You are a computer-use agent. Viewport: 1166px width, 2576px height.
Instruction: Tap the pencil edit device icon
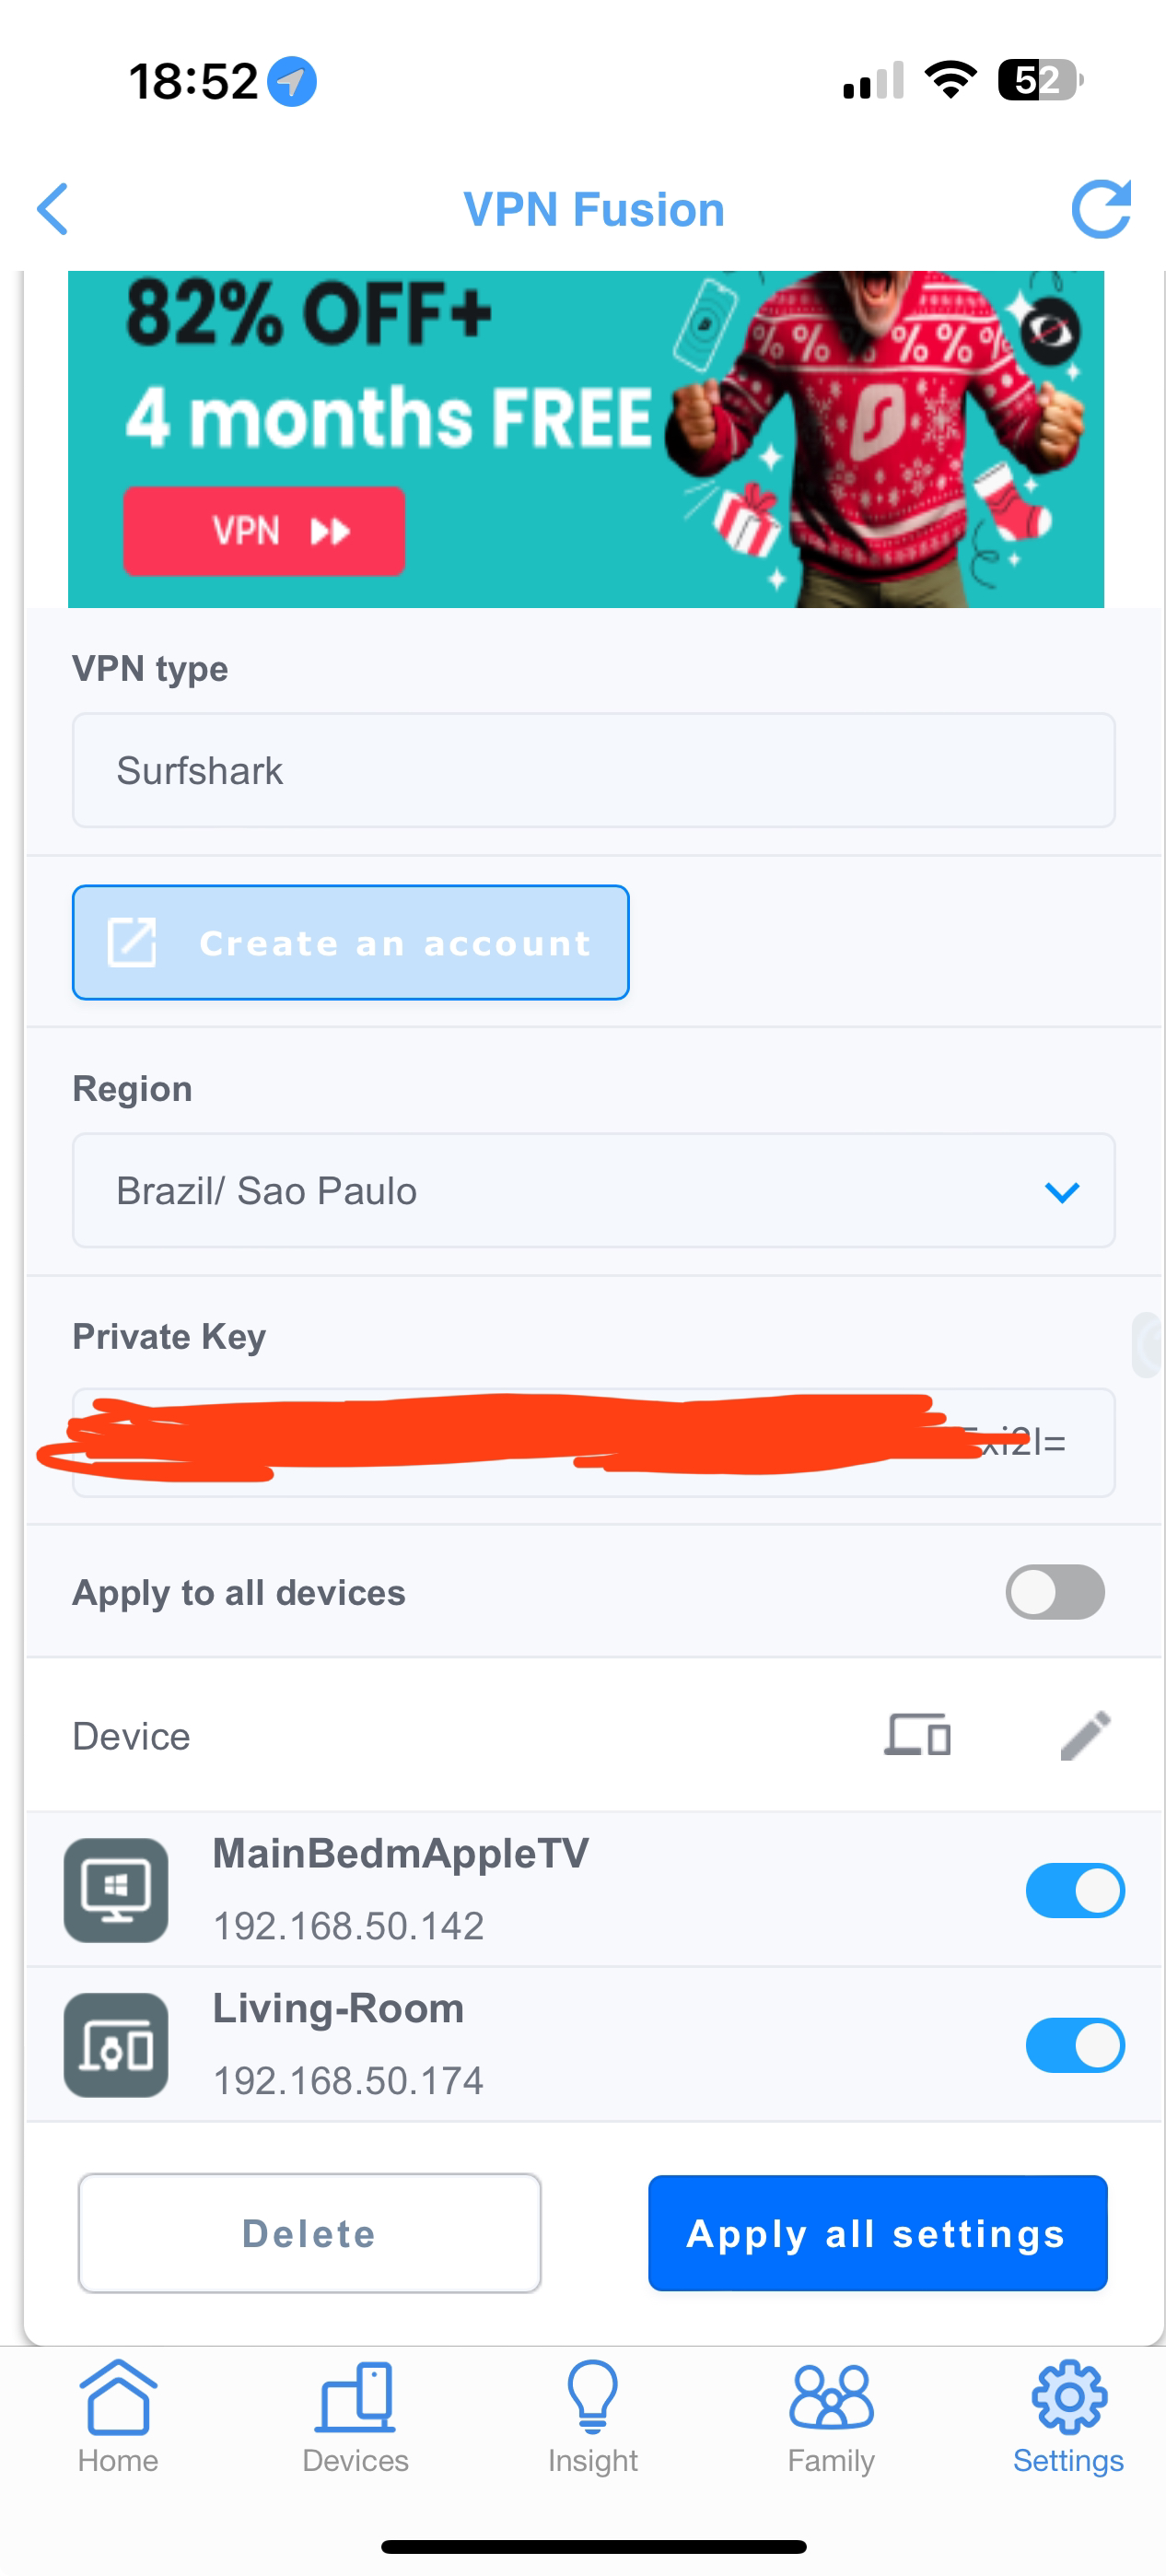pos(1085,1735)
